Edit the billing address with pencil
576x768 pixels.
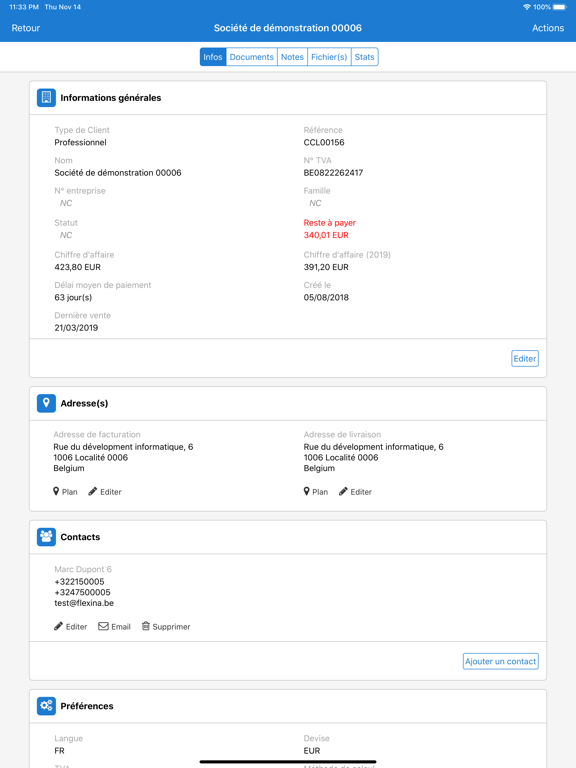[x=105, y=492]
